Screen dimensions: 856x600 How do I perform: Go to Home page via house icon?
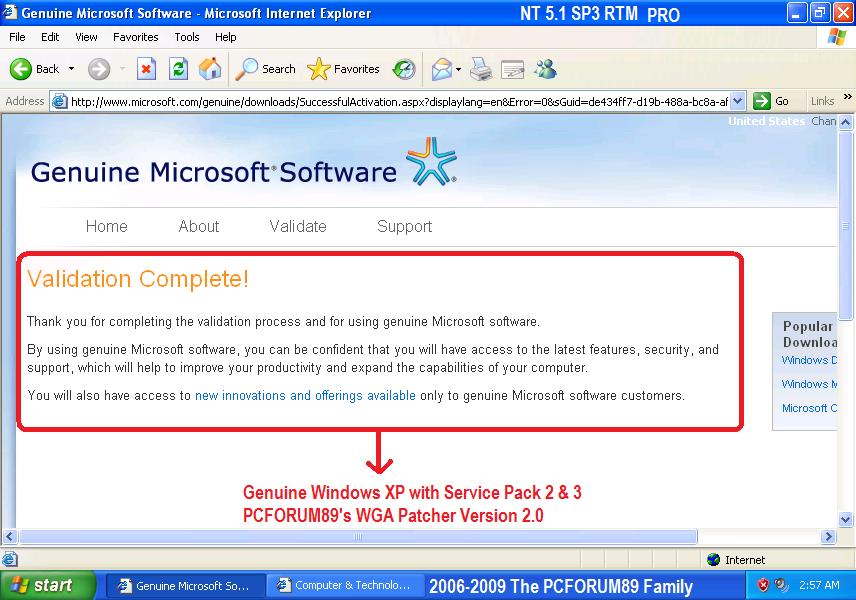pos(210,69)
